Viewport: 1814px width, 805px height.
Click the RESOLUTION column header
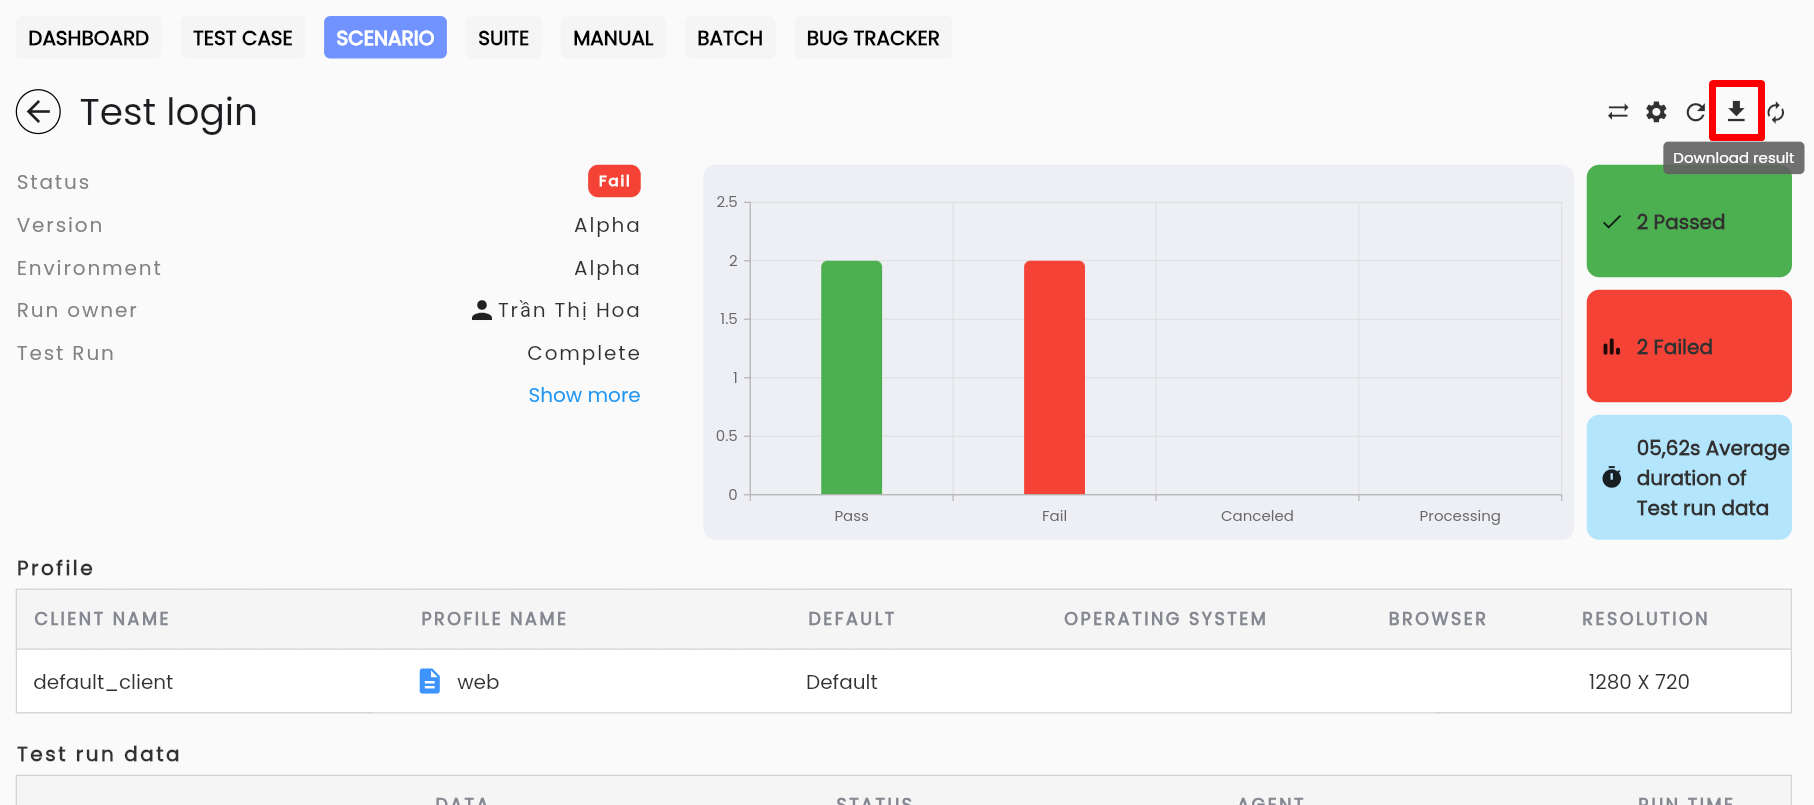coord(1645,619)
